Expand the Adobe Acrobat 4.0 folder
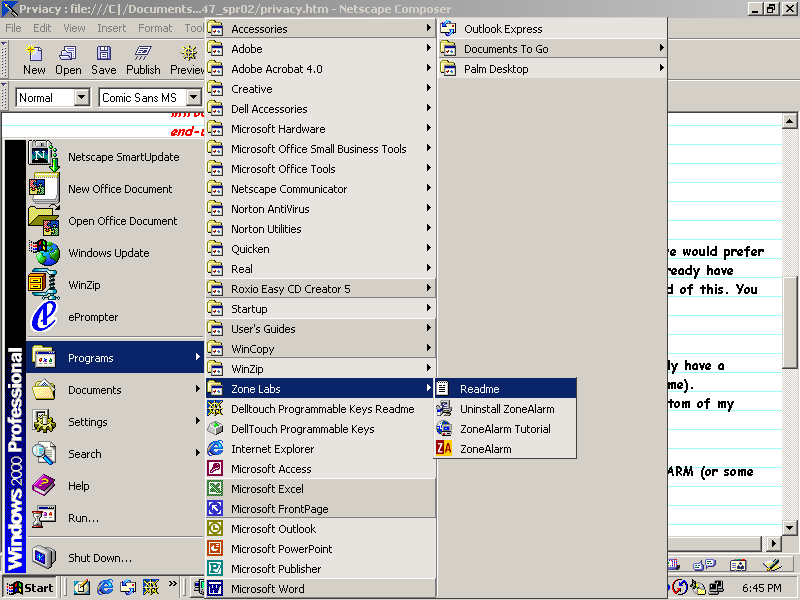The image size is (800, 600). (321, 69)
